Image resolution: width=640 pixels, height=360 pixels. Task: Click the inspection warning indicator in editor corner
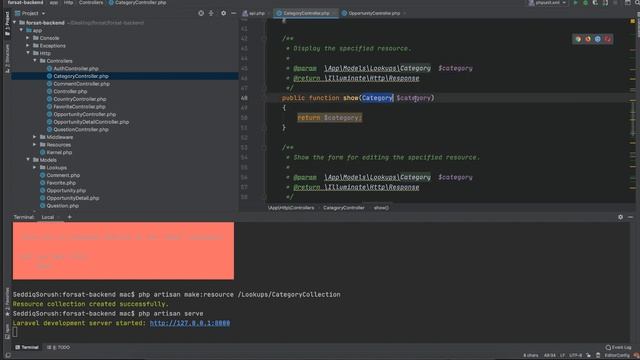click(633, 21)
